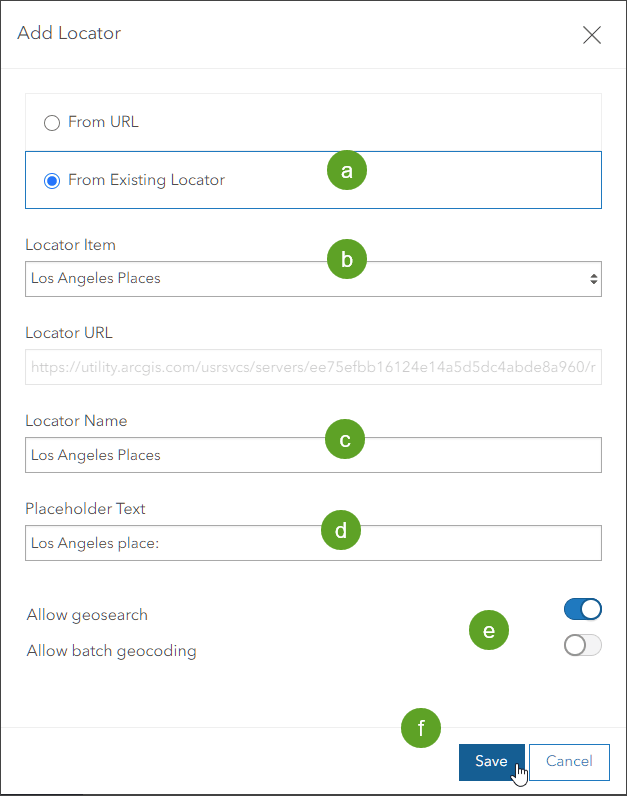Choose the From Existing Locator radio button
Image resolution: width=627 pixels, height=796 pixels.
[52, 181]
